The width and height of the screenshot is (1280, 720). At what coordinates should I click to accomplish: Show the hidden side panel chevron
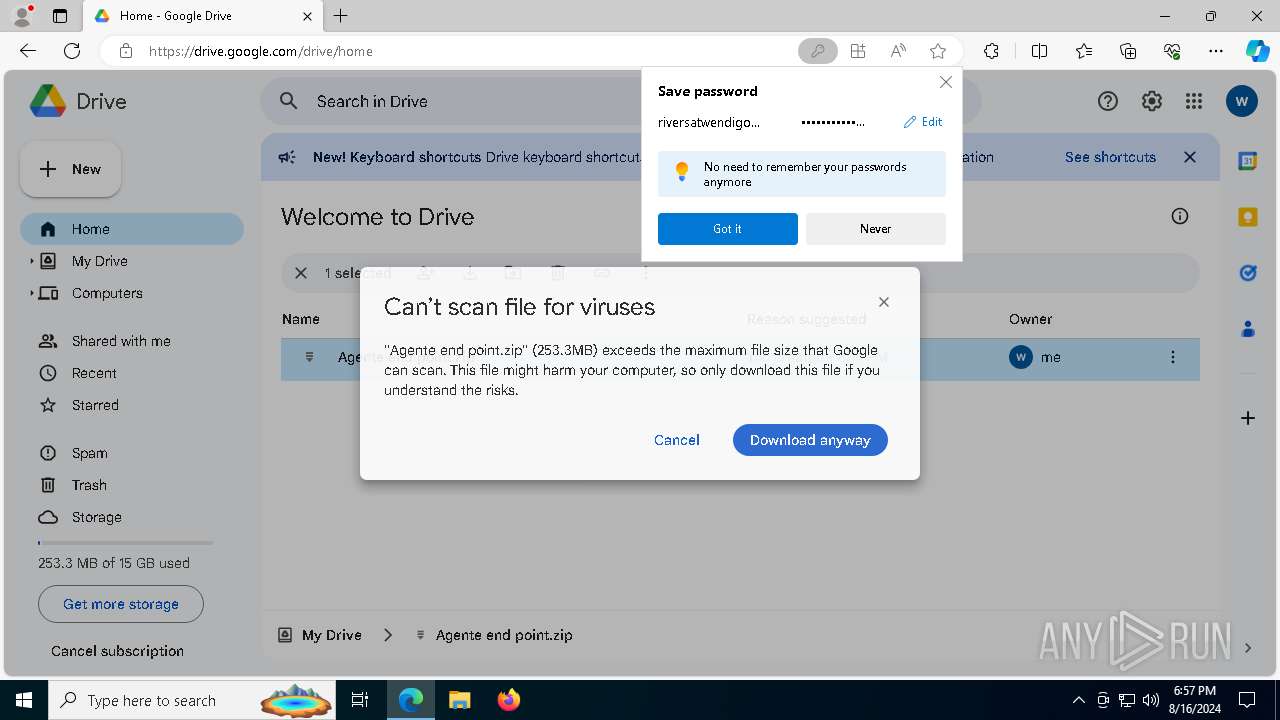1248,648
